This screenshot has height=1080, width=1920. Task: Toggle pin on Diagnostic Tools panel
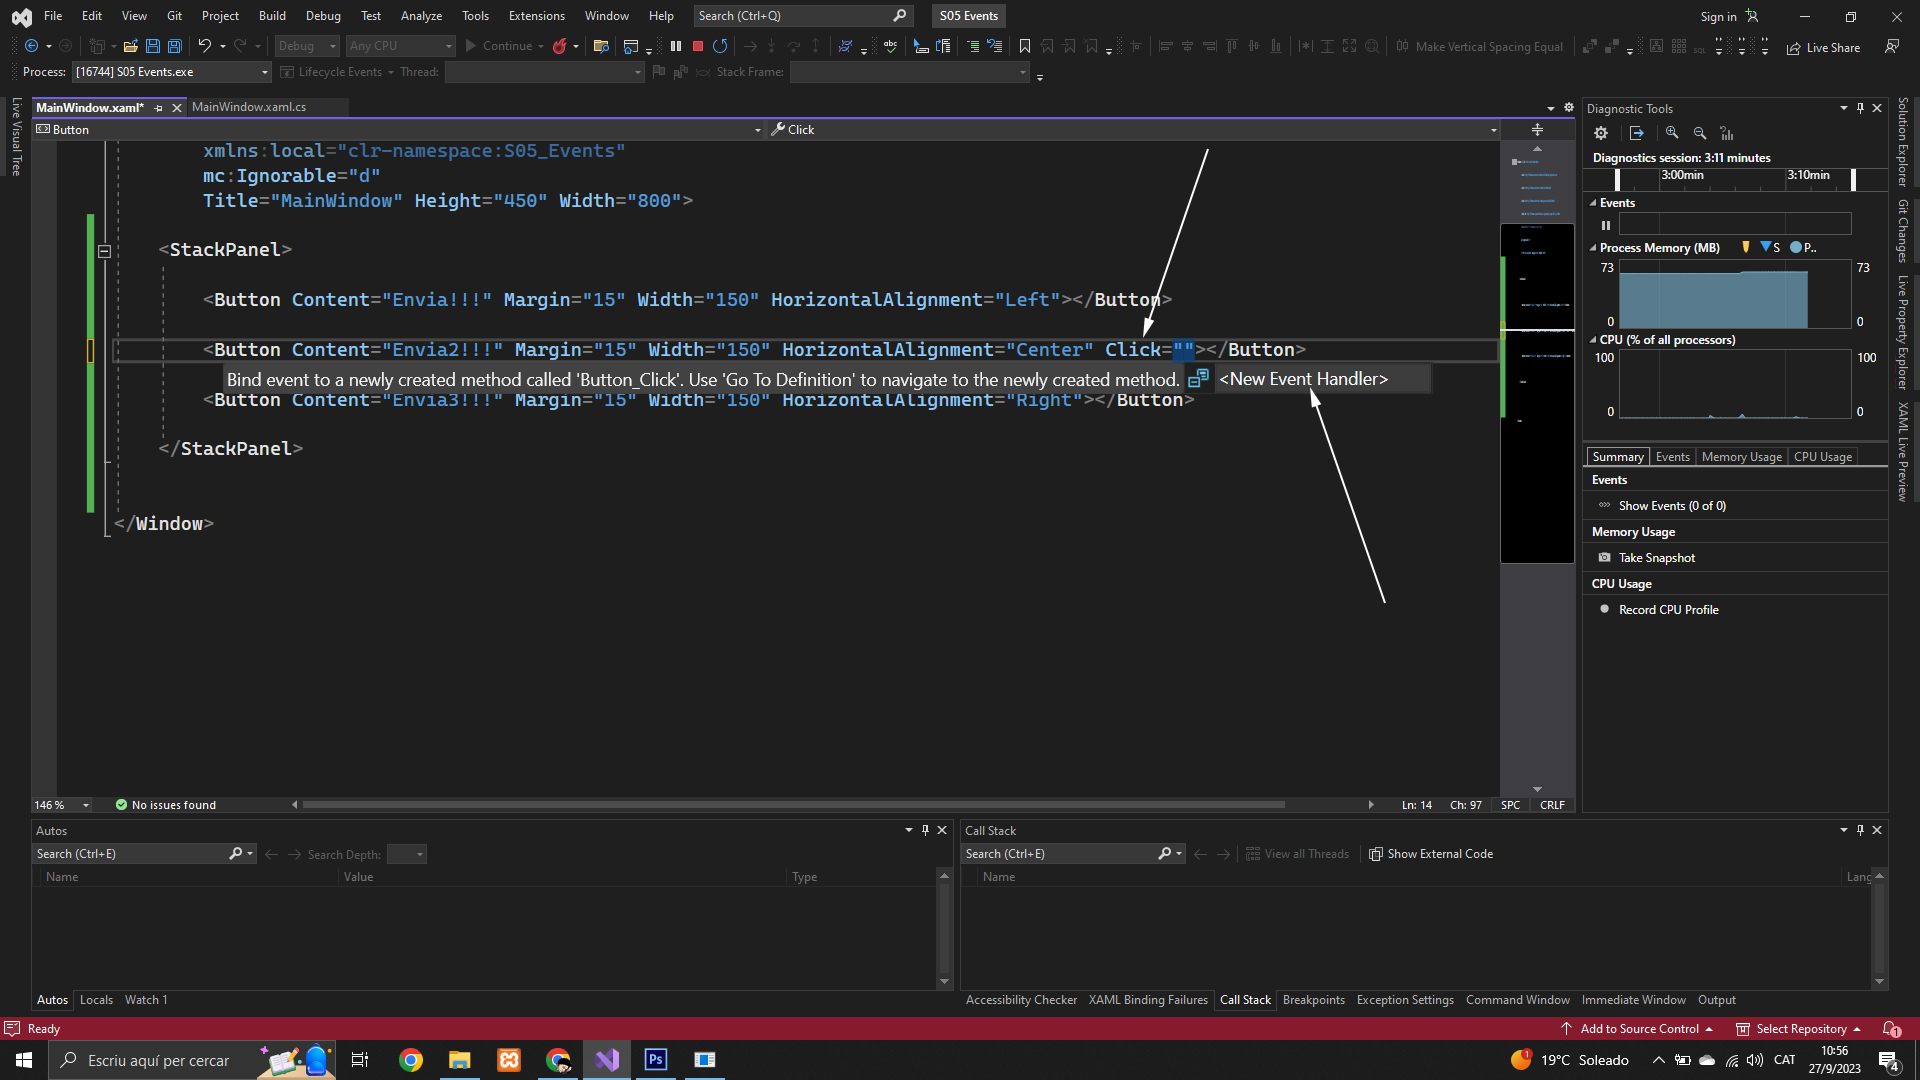[x=1860, y=108]
